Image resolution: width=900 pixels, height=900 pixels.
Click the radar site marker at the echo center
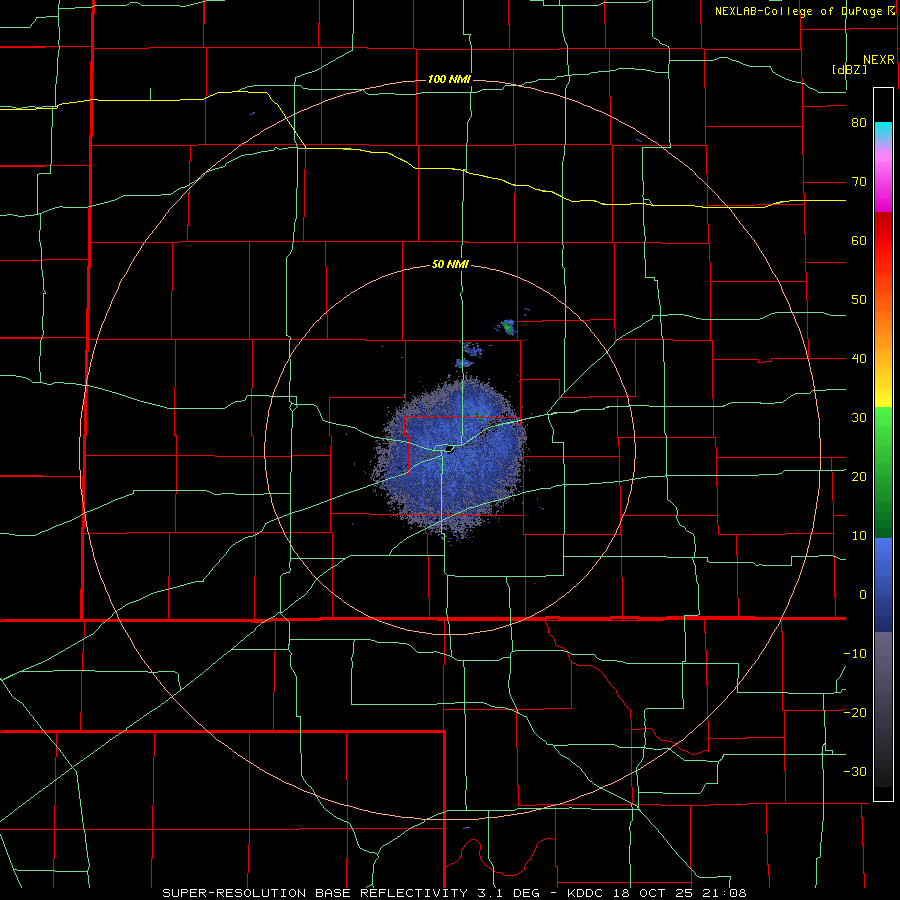click(449, 448)
